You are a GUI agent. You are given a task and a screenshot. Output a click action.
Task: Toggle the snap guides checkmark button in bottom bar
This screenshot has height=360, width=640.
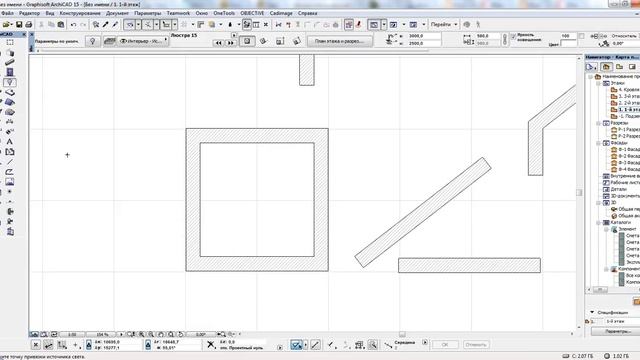296,345
